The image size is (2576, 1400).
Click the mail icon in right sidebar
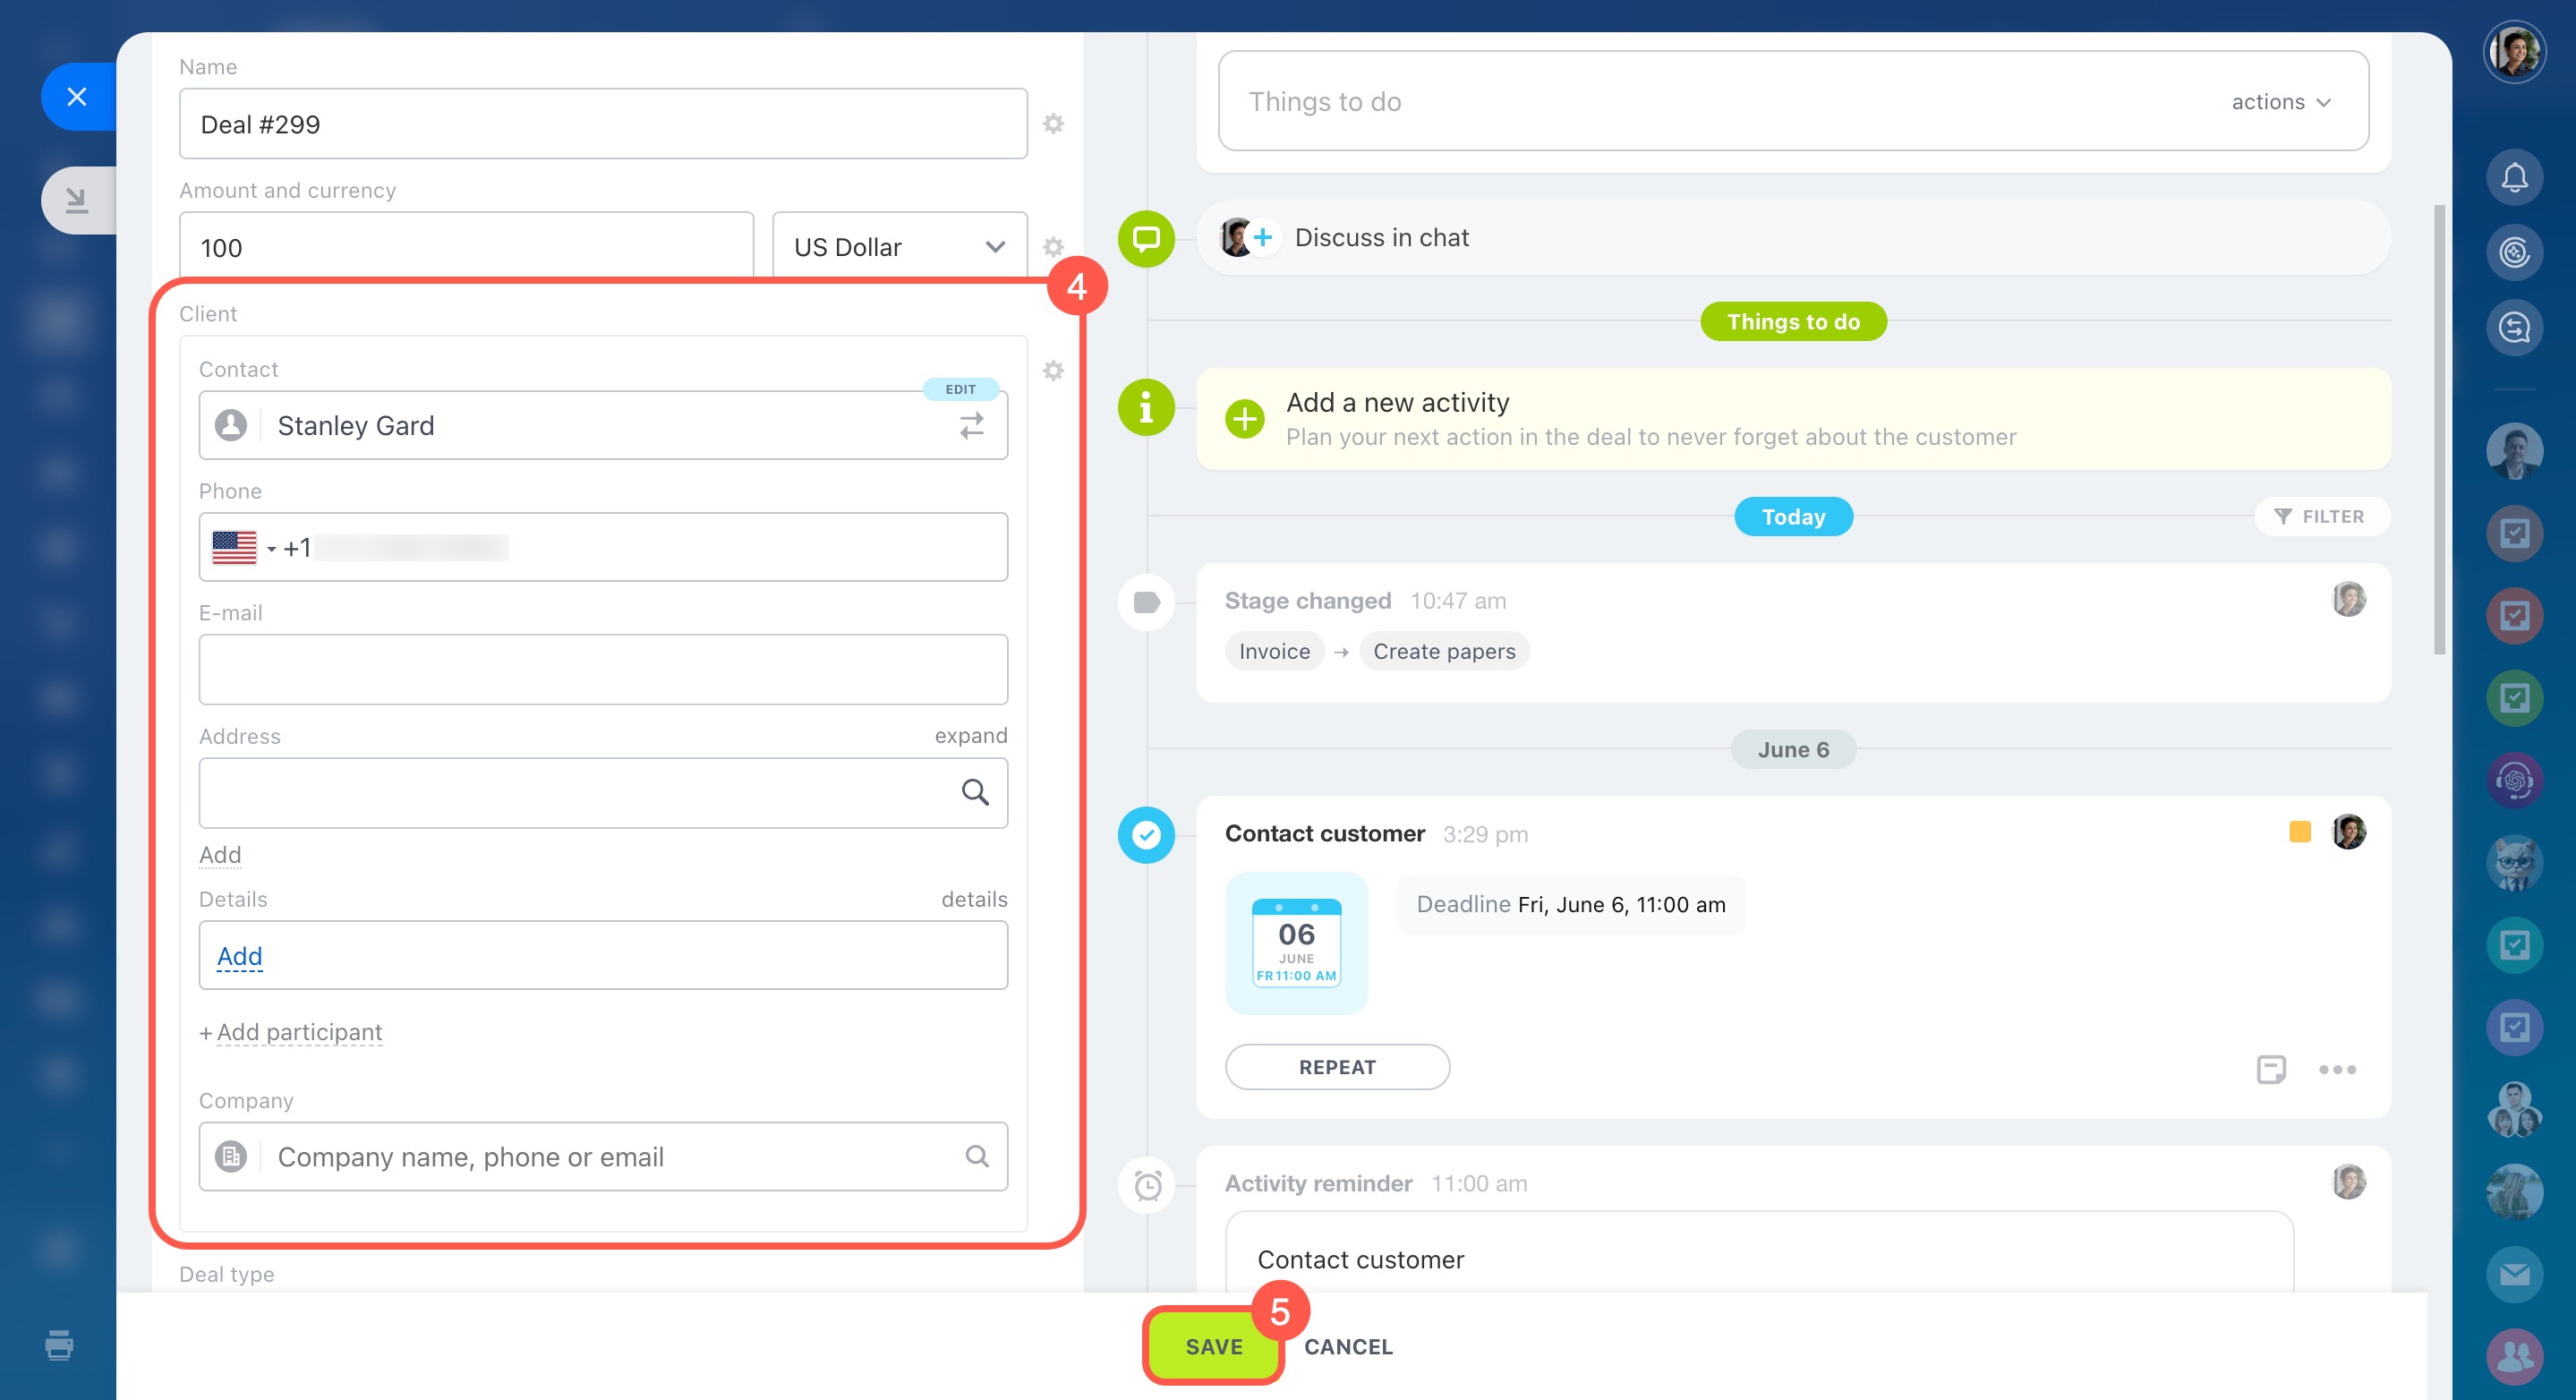(x=2513, y=1274)
